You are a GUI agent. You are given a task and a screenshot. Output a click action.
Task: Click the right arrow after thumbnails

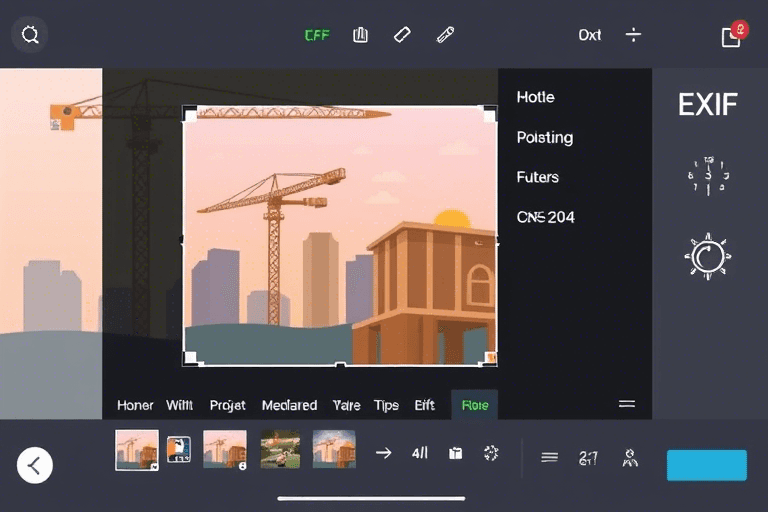point(383,453)
